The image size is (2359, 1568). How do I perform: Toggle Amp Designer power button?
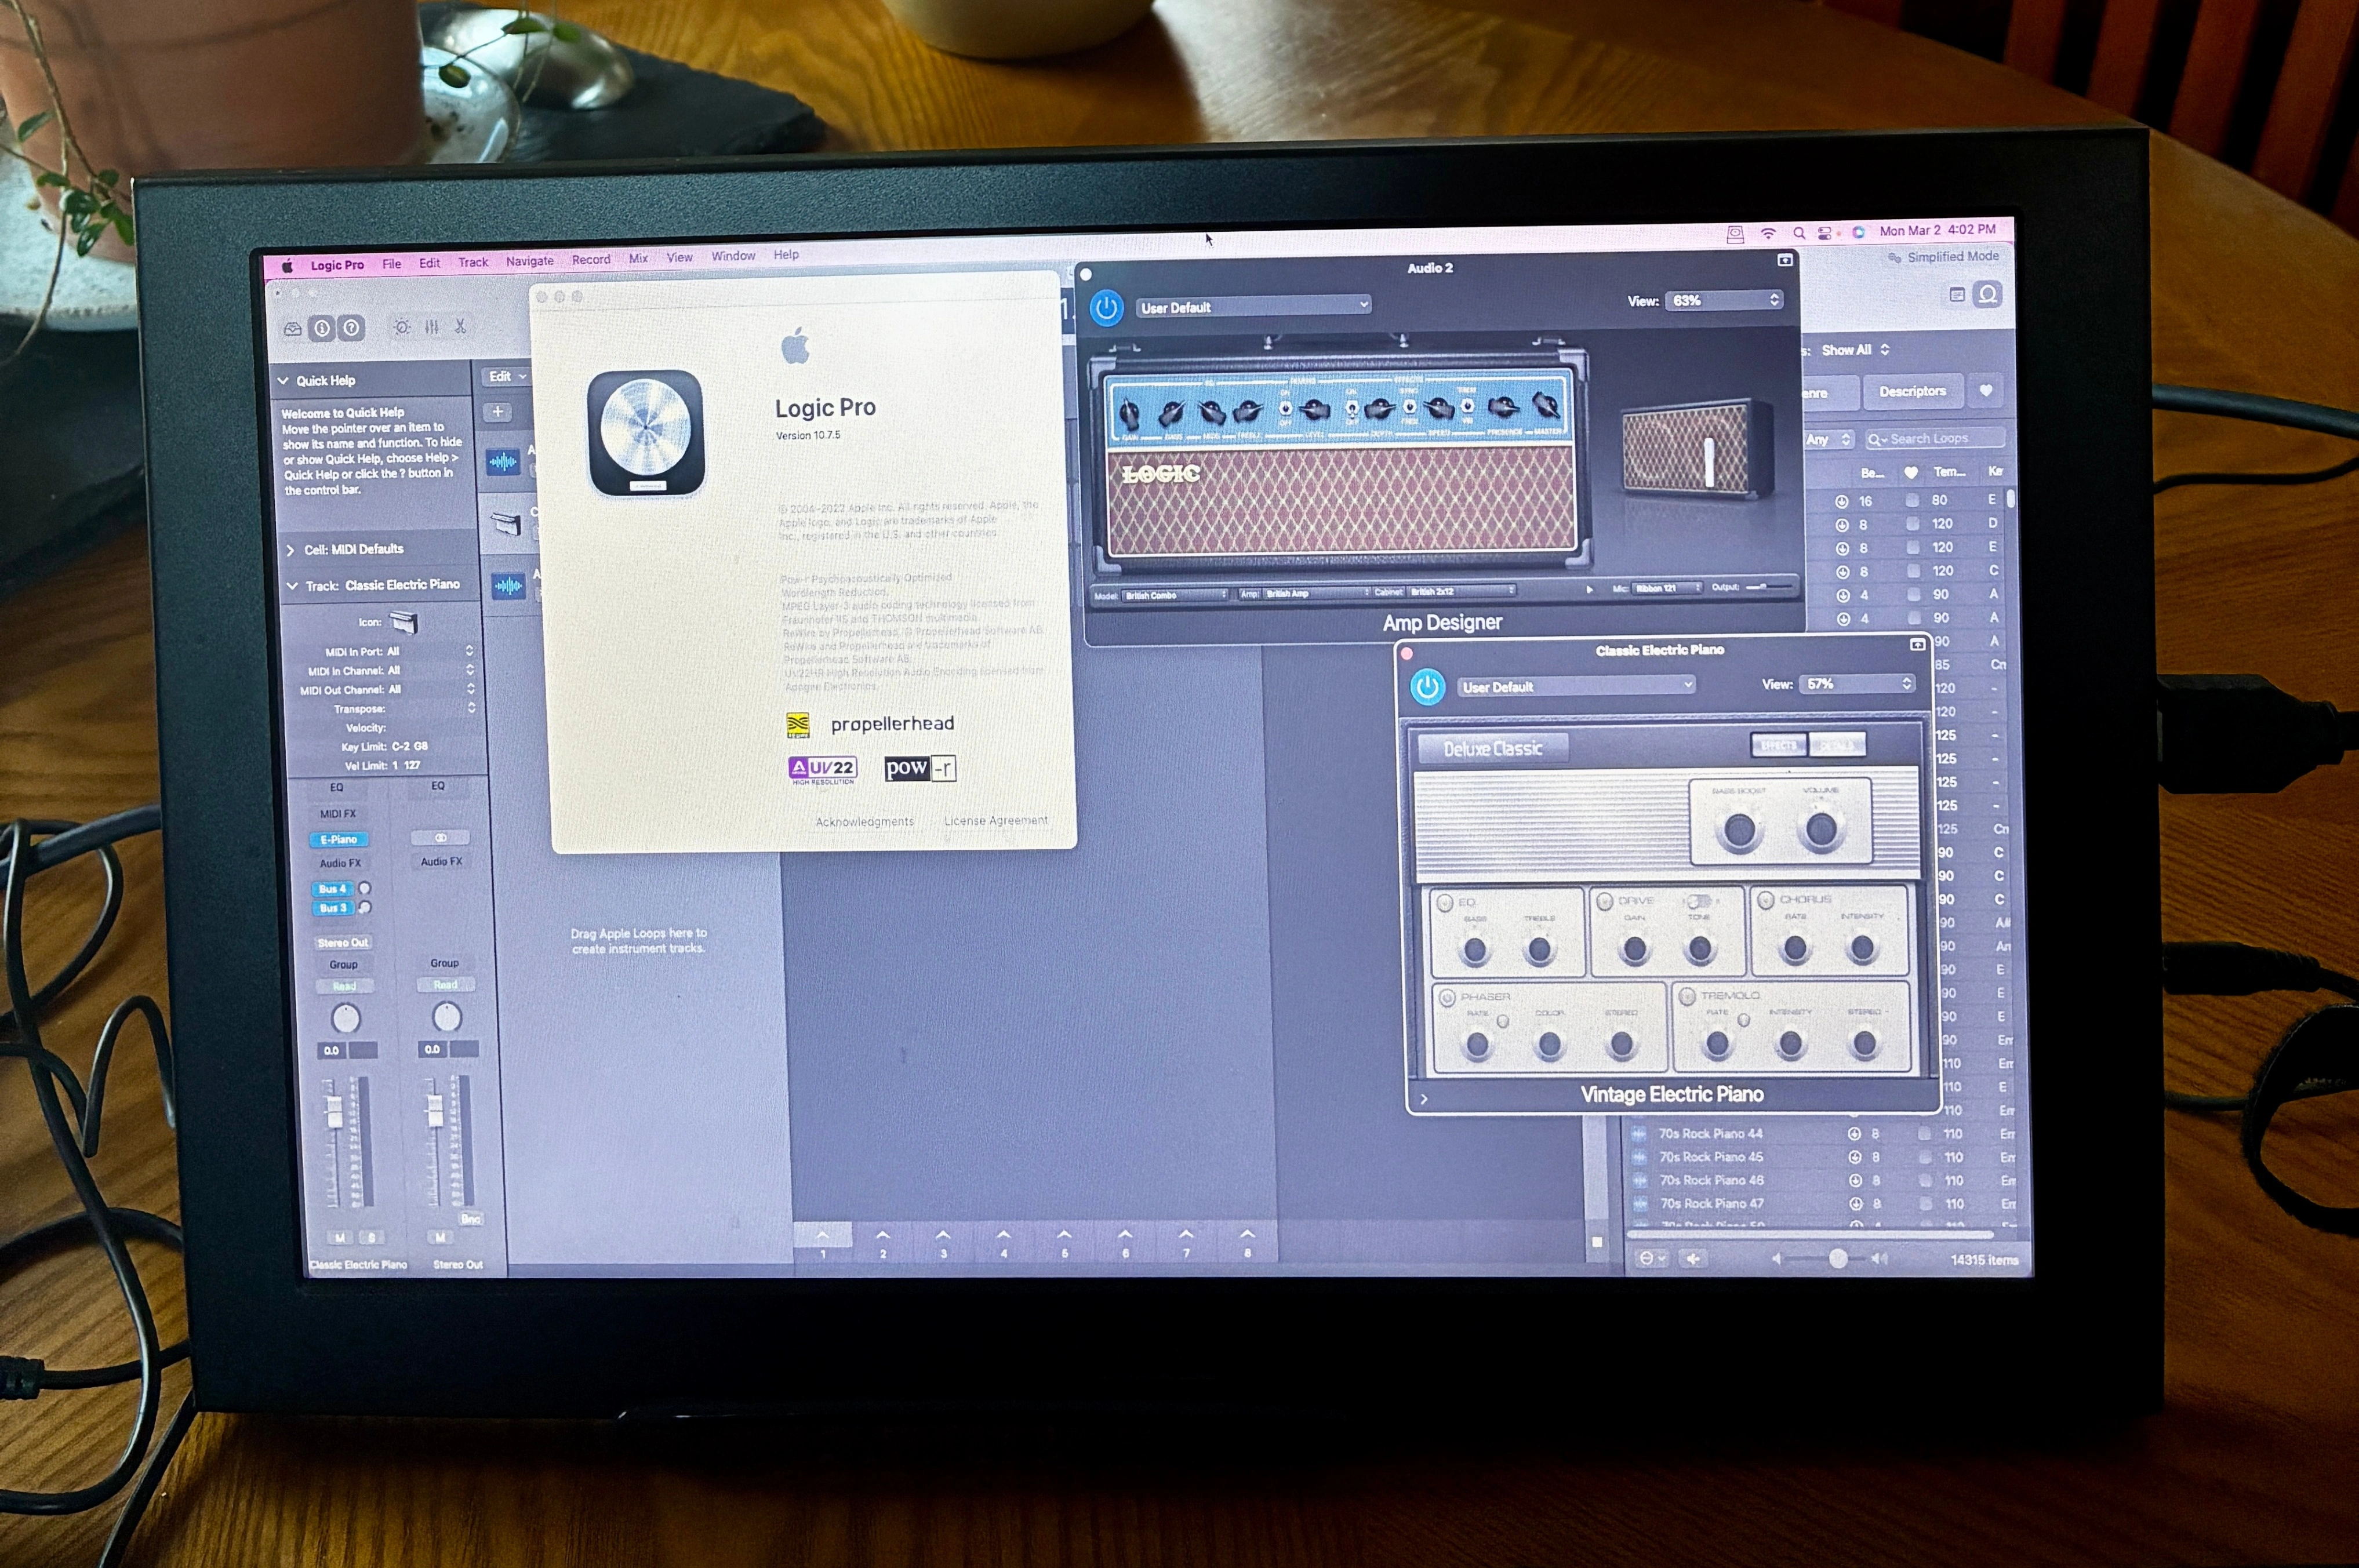pyautogui.click(x=1106, y=308)
